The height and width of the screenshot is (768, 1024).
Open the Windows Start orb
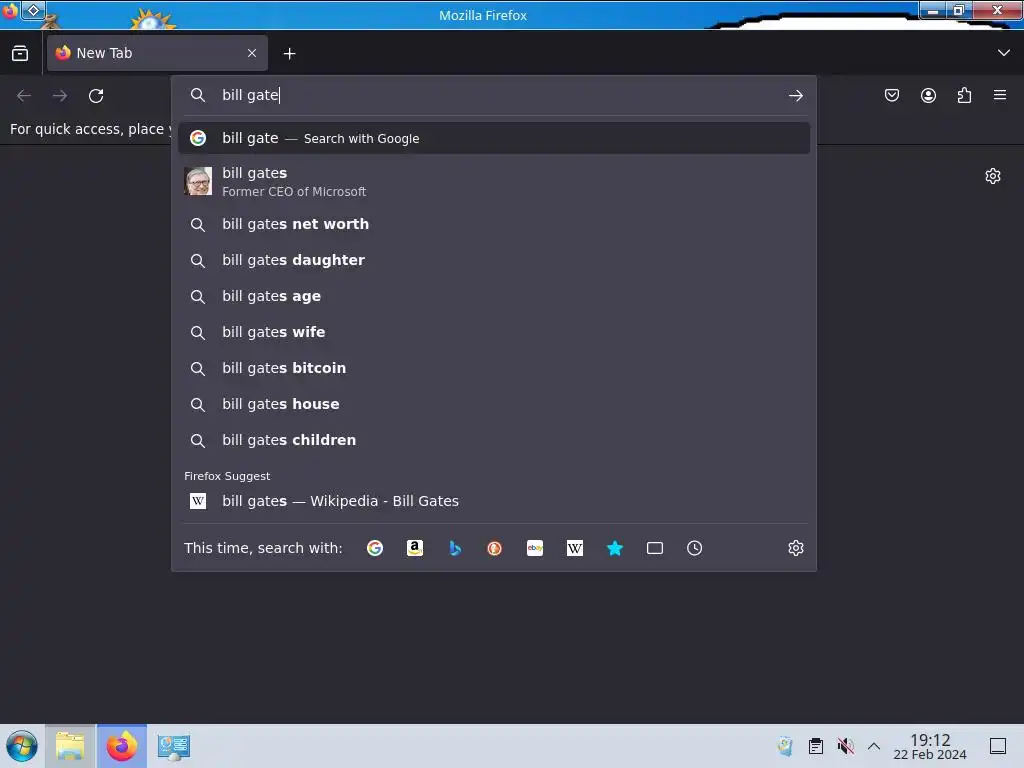click(22, 746)
